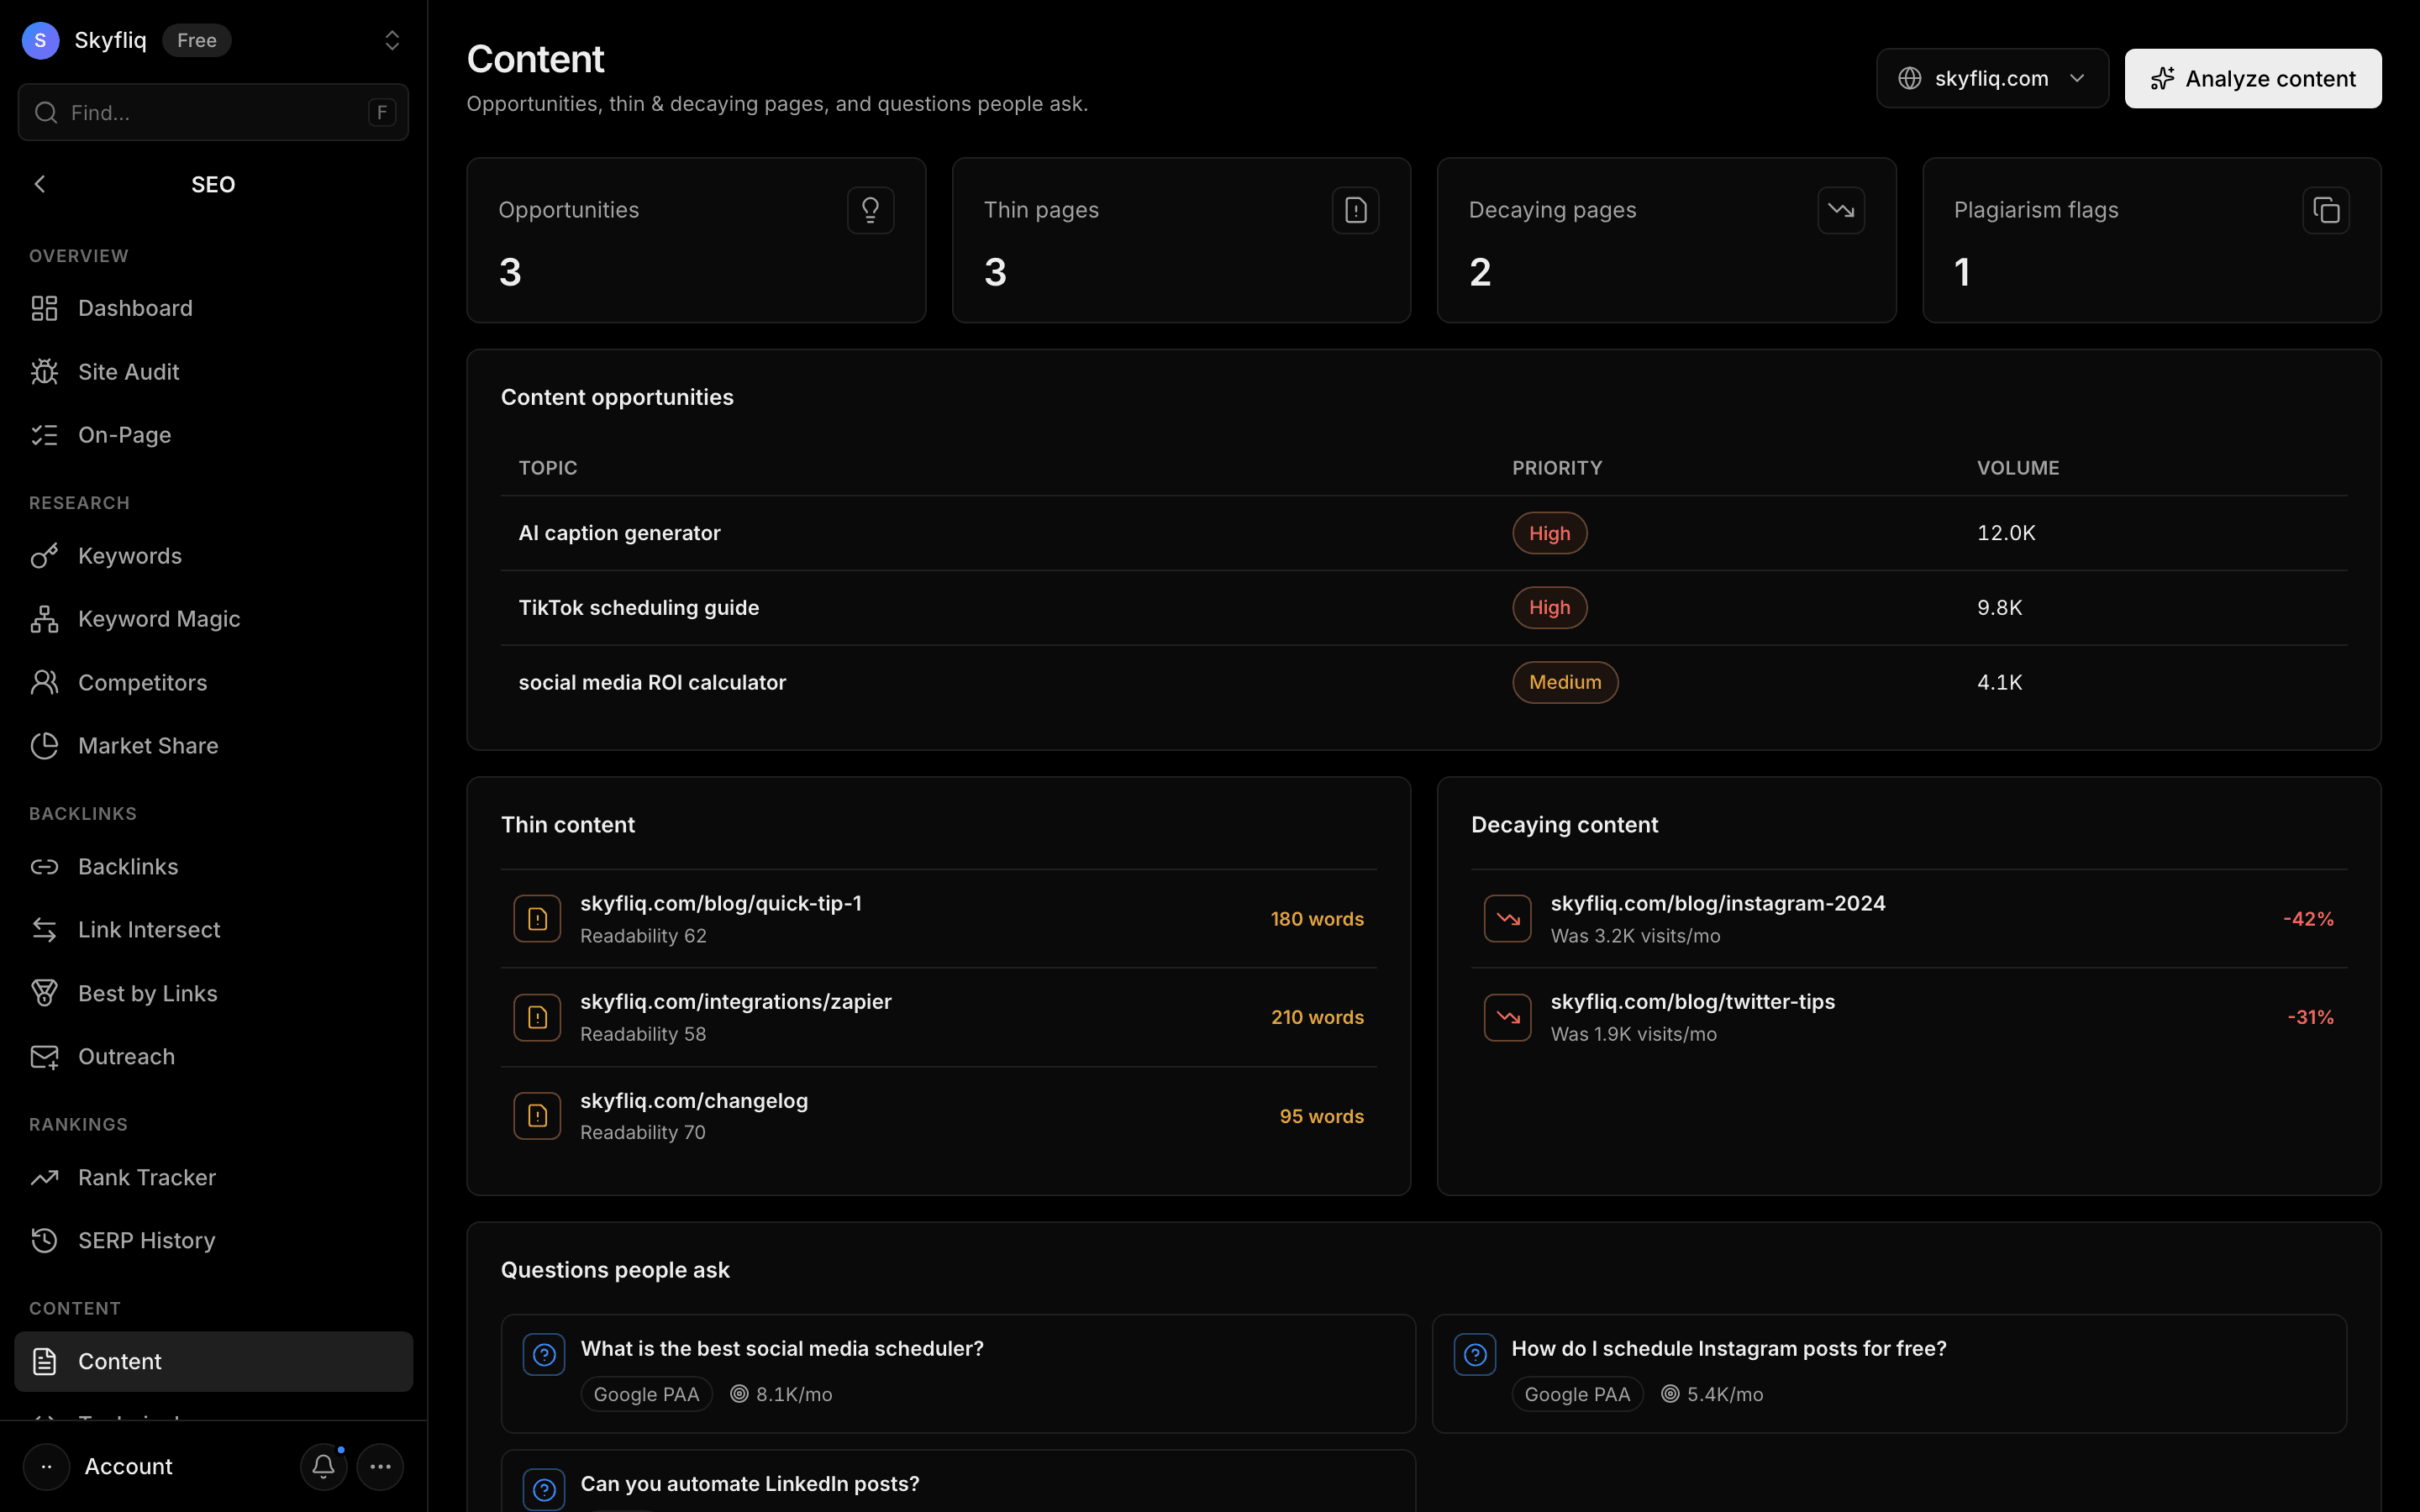This screenshot has width=2420, height=1512.
Task: Click the Free plan badge
Action: [x=196, y=40]
